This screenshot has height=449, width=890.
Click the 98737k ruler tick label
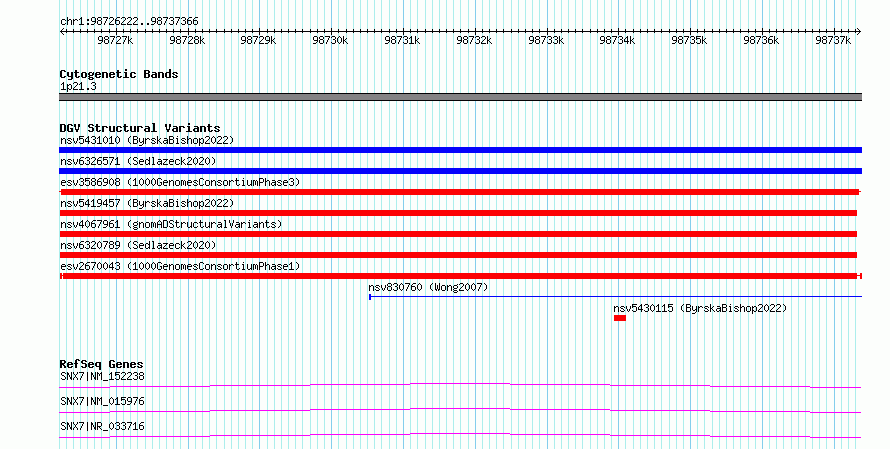click(833, 40)
